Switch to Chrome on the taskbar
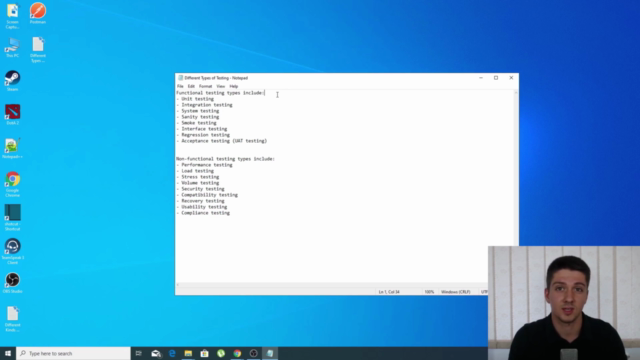Screen dimensions: 640x360 tap(237, 353)
